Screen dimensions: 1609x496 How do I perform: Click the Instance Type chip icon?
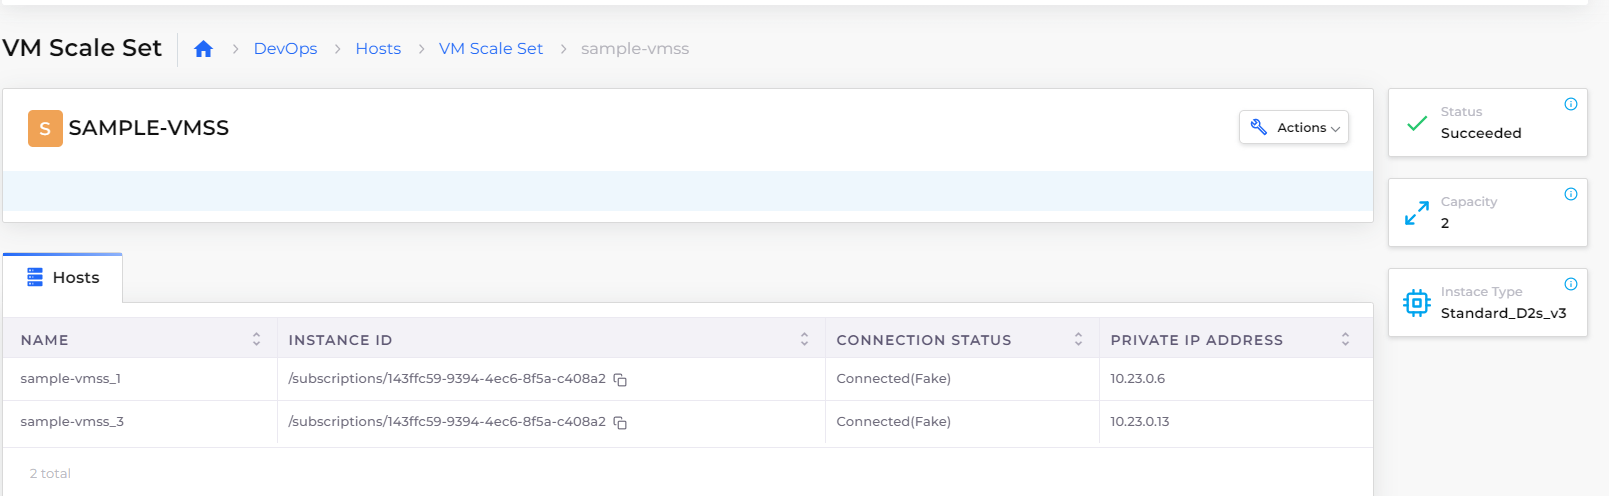tap(1417, 303)
